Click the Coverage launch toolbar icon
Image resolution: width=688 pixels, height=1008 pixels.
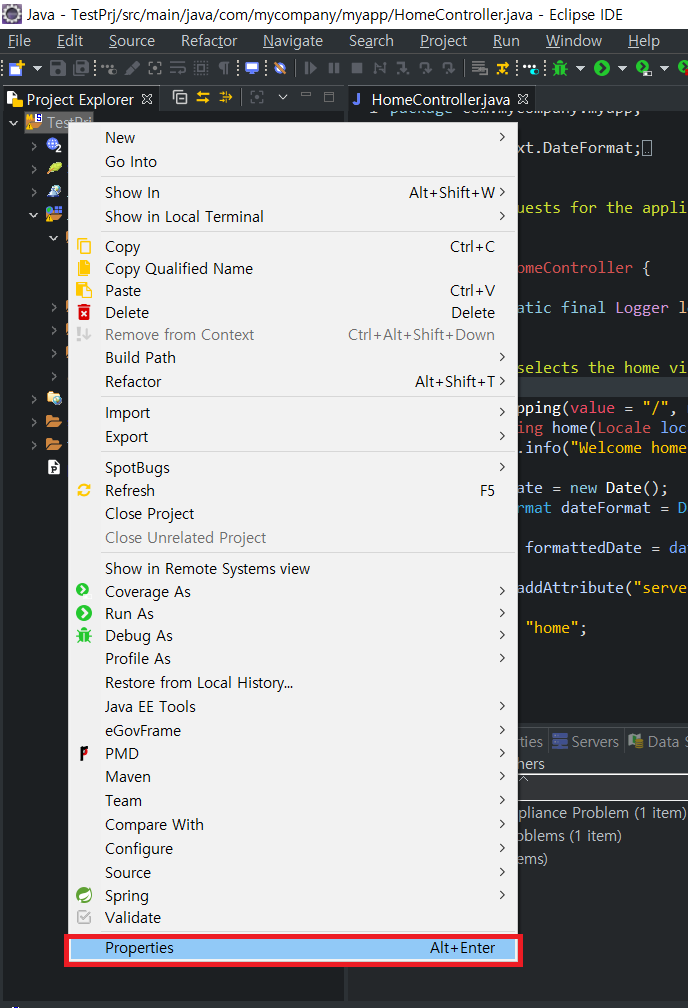644,68
